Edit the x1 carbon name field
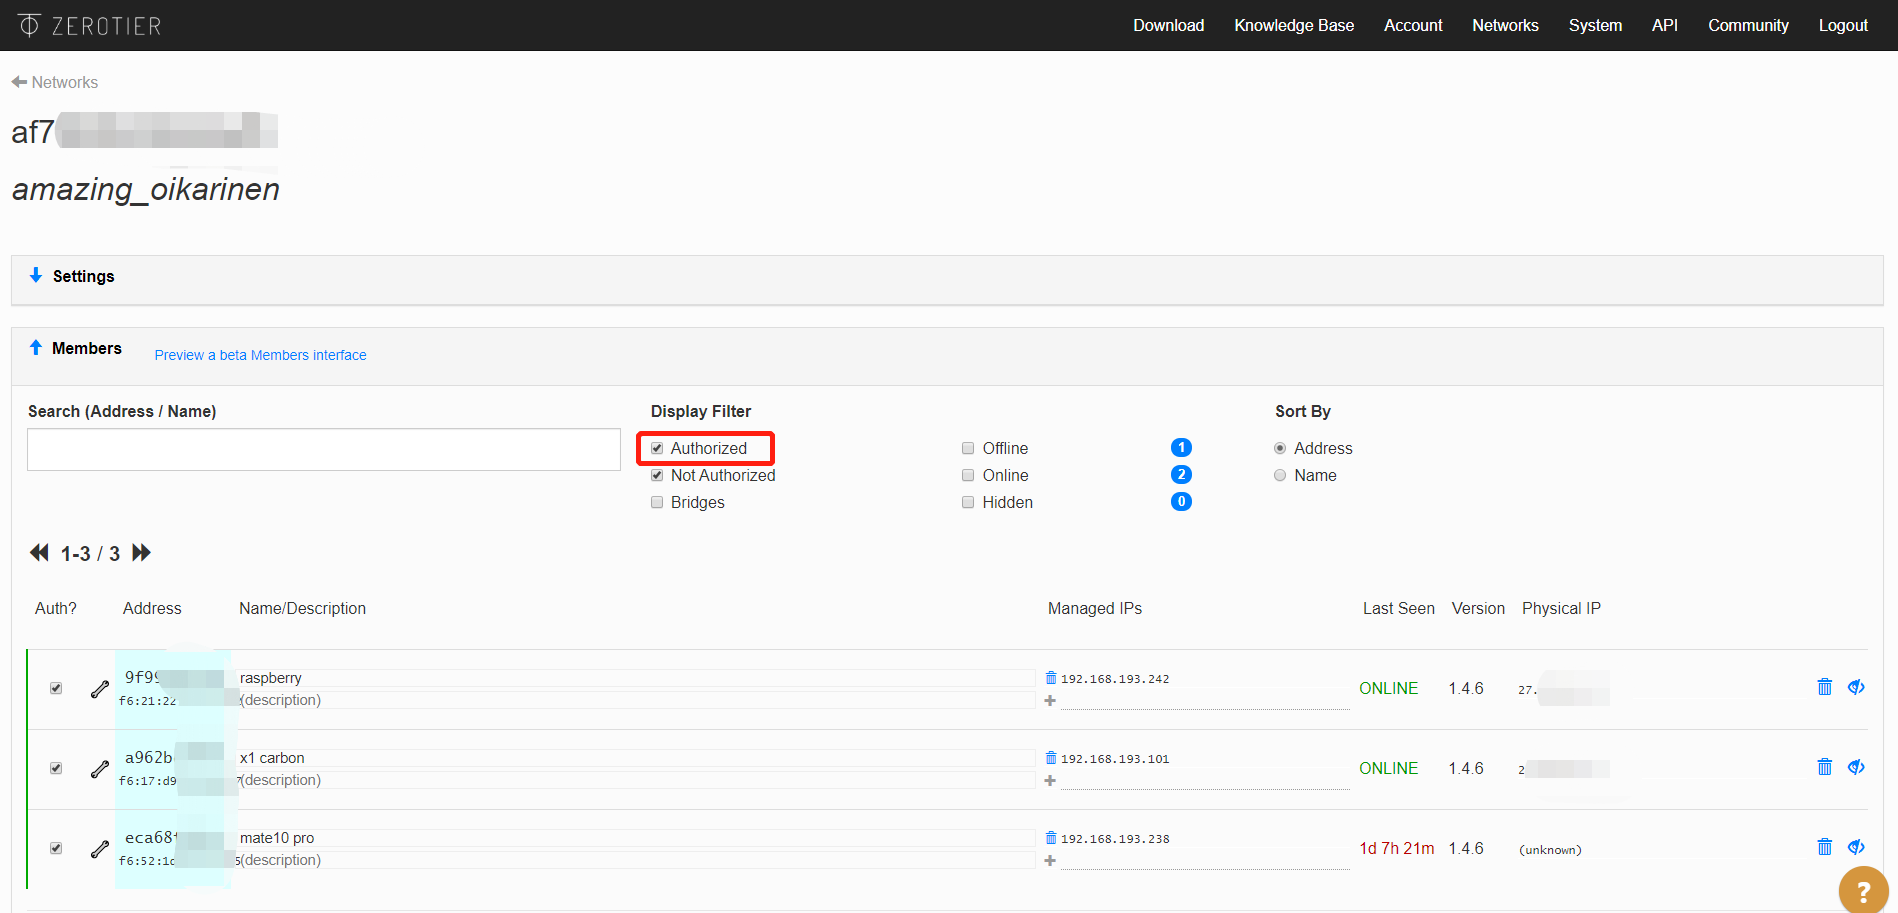 coord(636,758)
